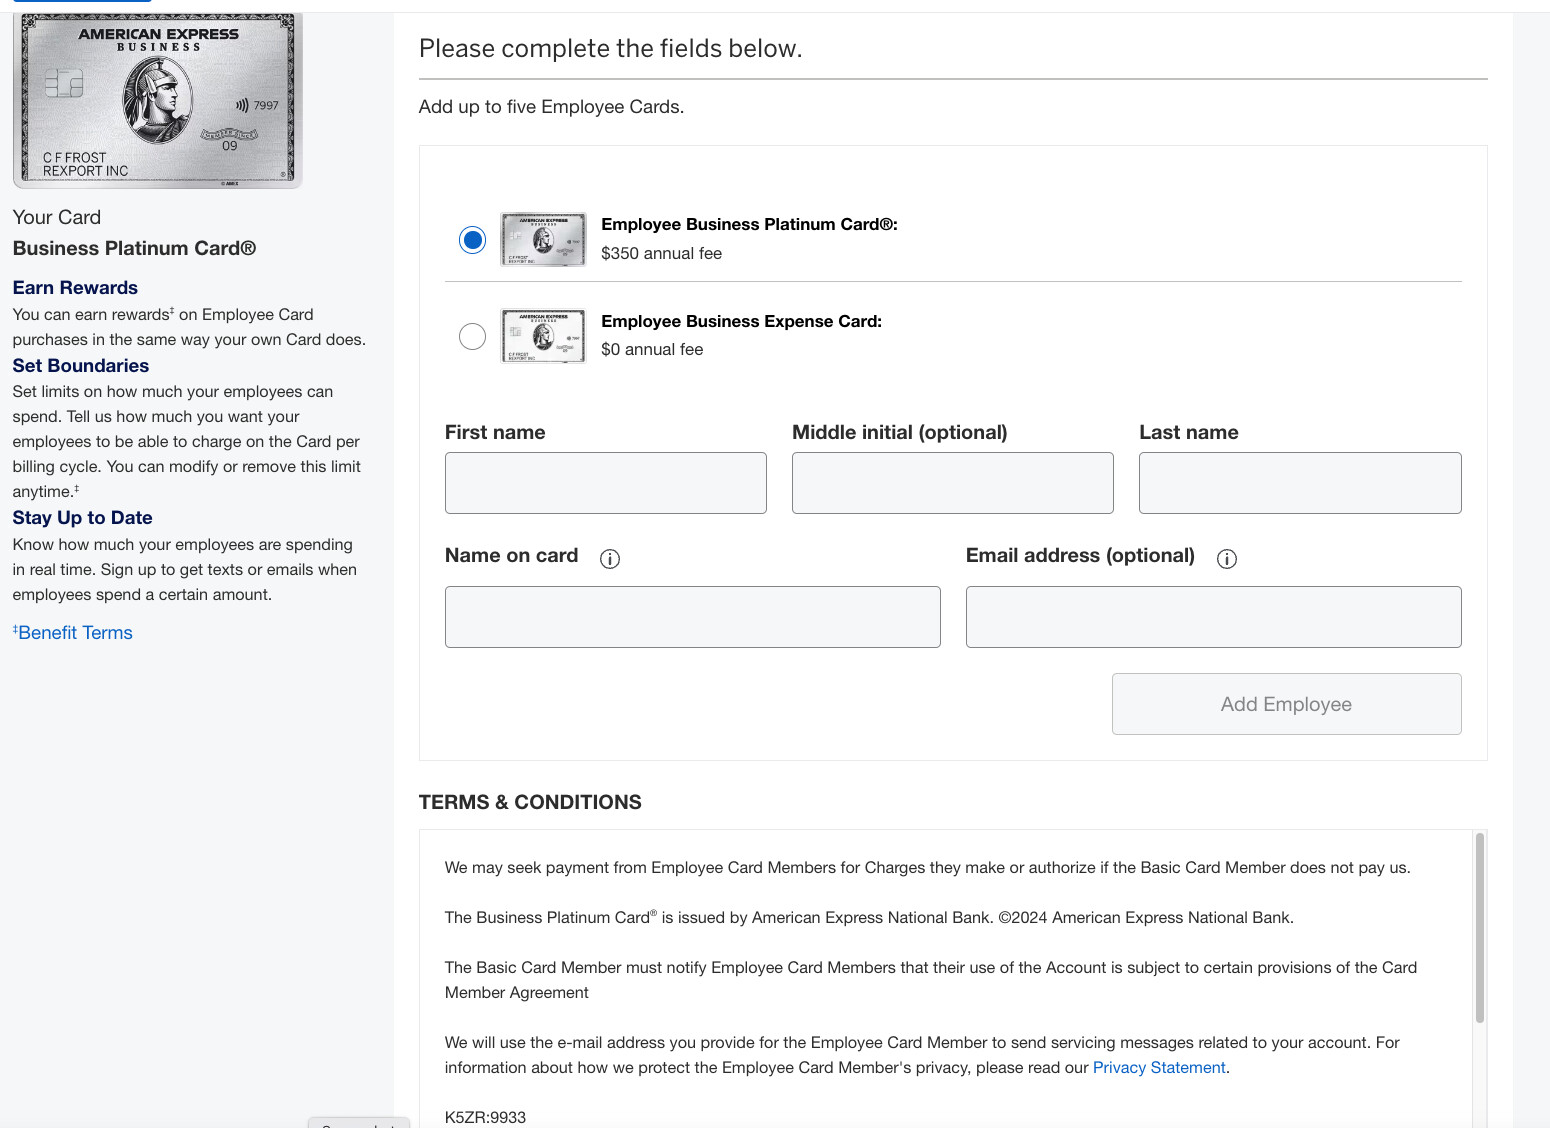Click the $350 annual fee text
The height and width of the screenshot is (1128, 1550).
tap(661, 254)
